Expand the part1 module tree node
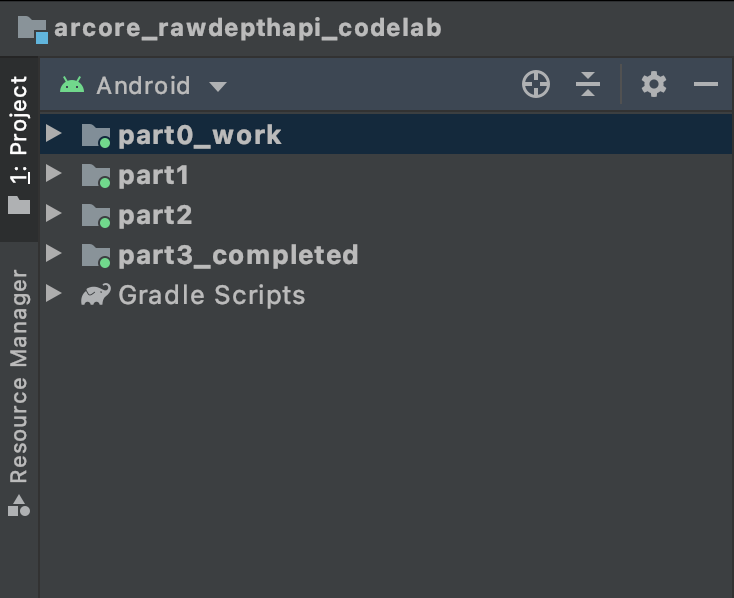Screen dimensions: 734x598 (54, 174)
